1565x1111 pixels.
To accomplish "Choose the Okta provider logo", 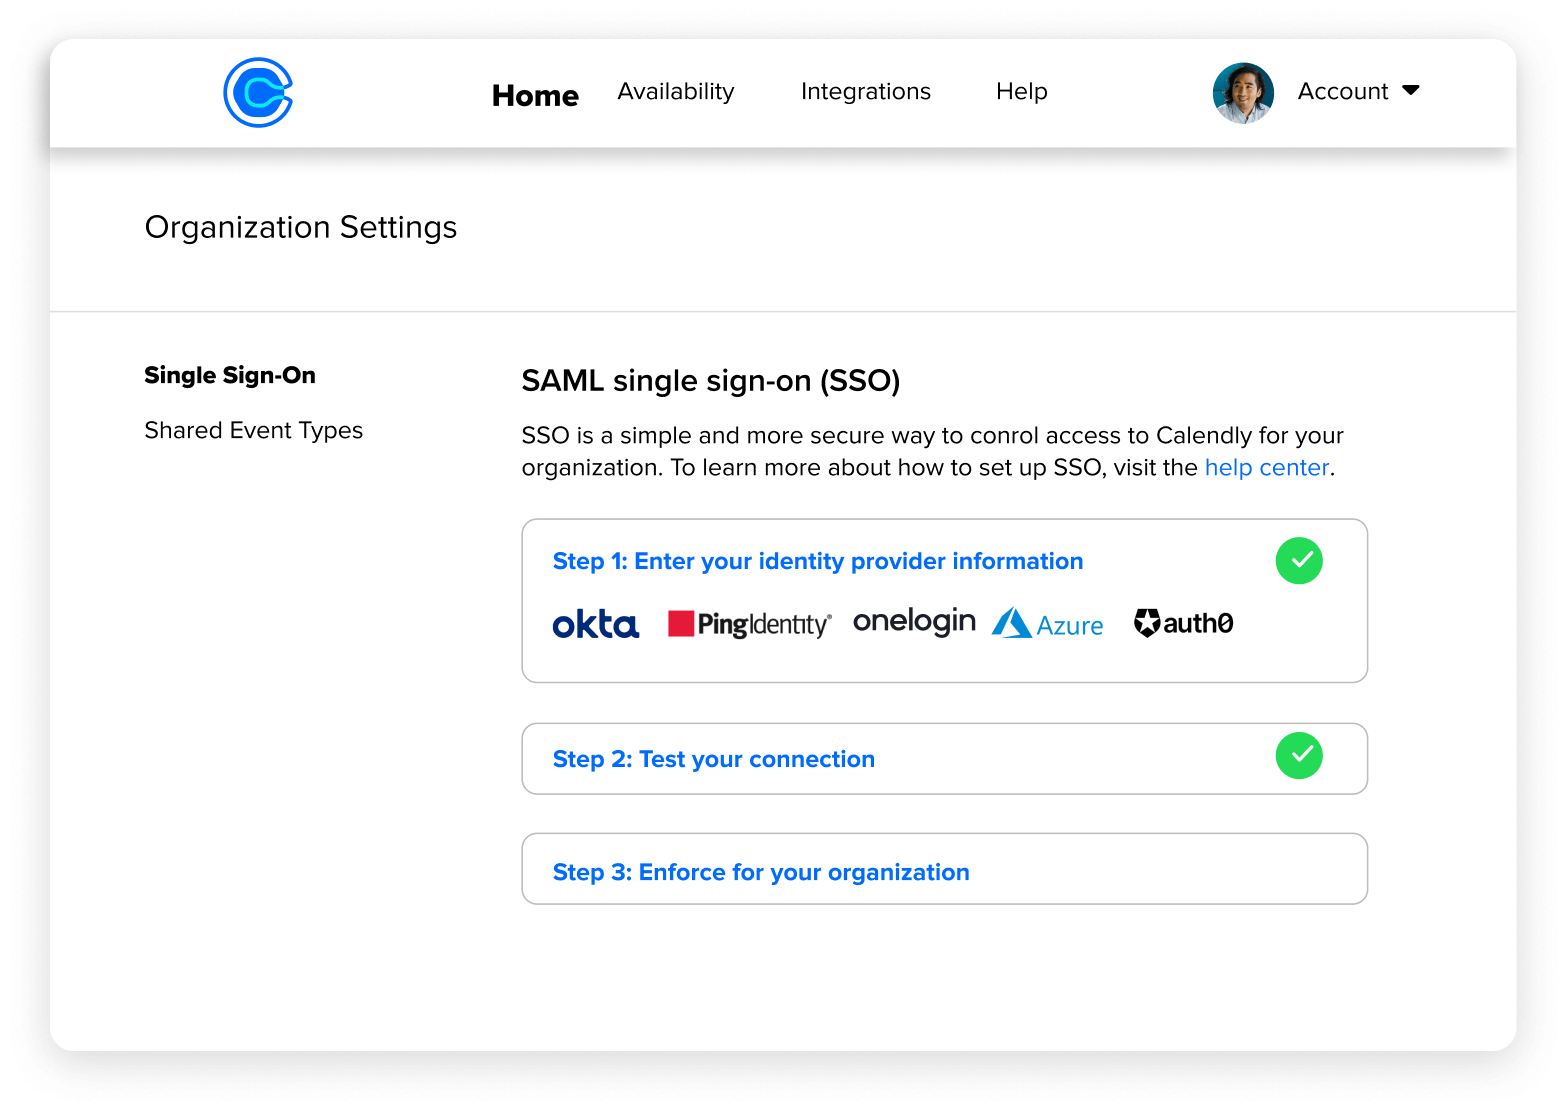I will pyautogui.click(x=596, y=624).
